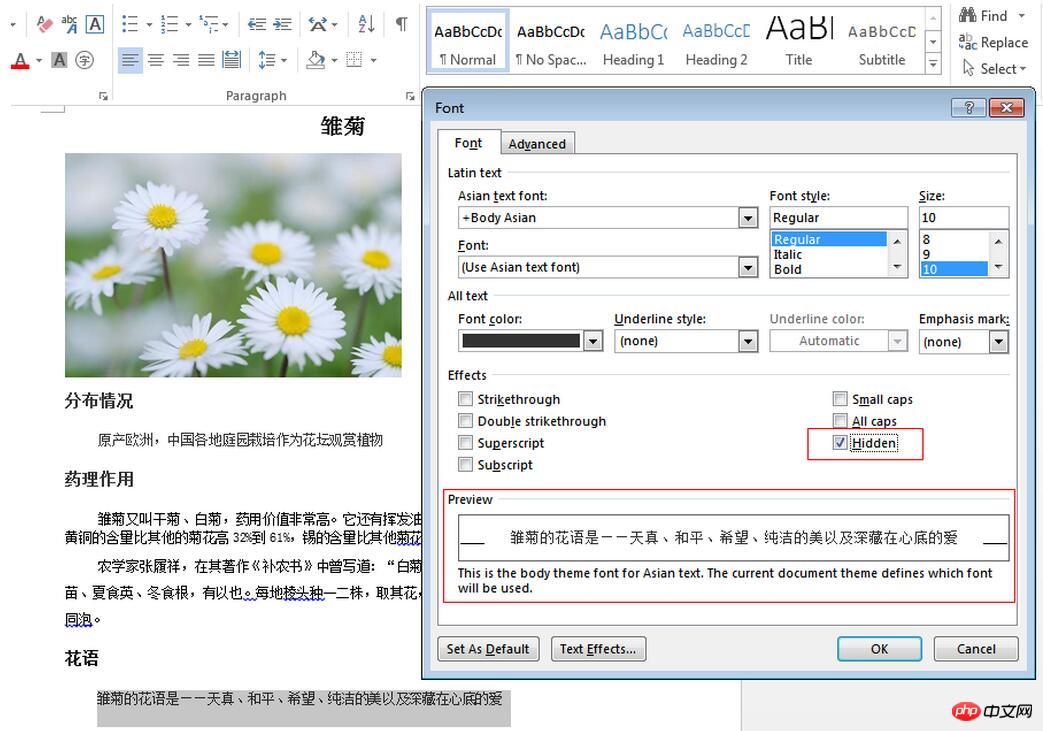Click the Size input field
This screenshot has height=731, width=1043.
click(x=963, y=218)
